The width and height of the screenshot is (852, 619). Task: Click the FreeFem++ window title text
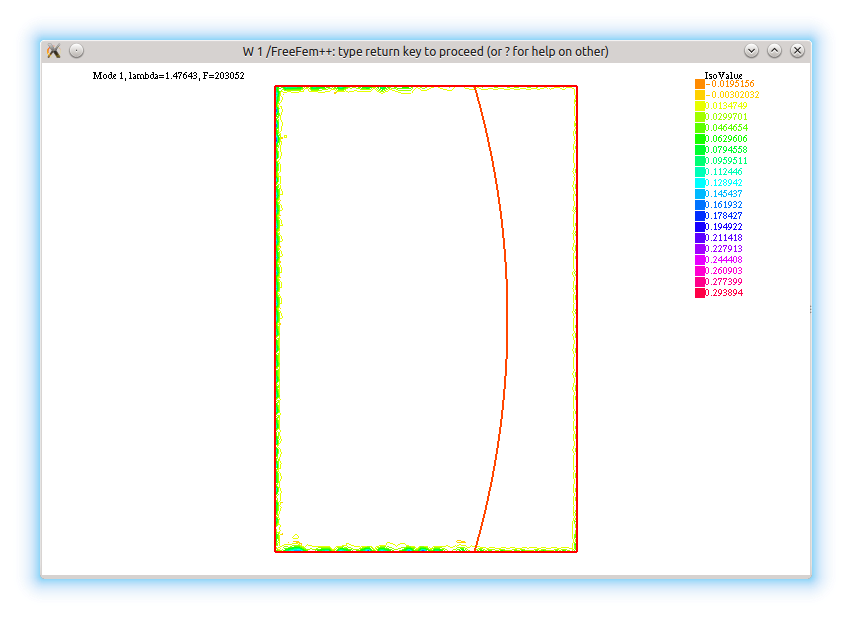[x=425, y=52]
